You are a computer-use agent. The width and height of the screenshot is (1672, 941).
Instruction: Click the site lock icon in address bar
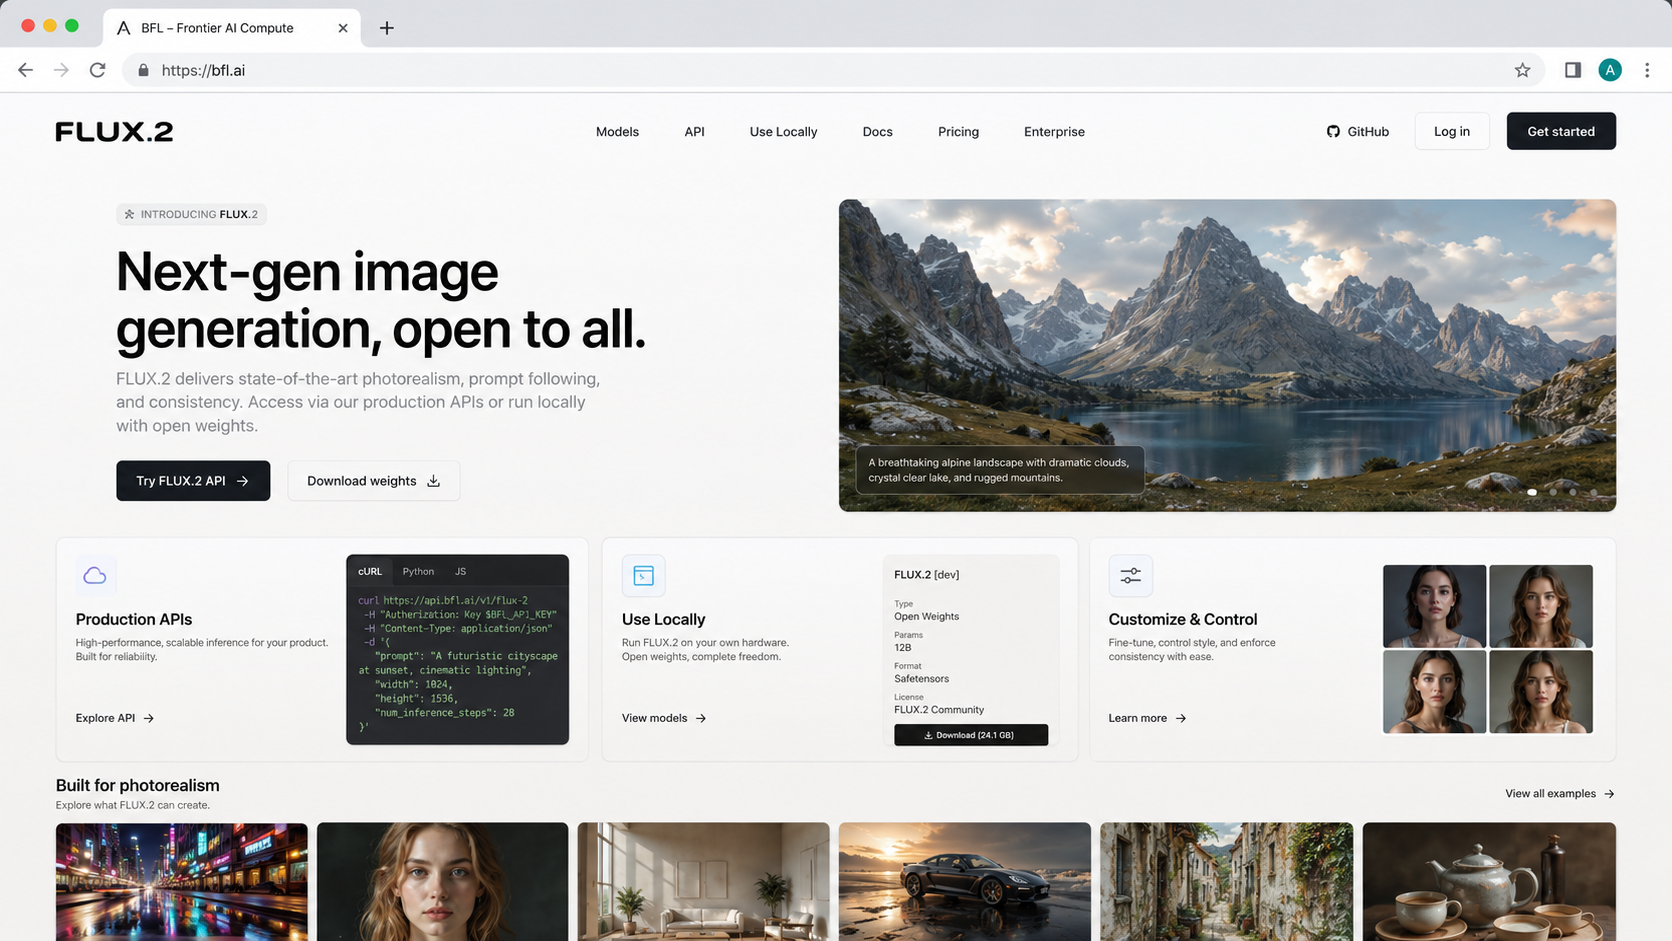pyautogui.click(x=143, y=70)
